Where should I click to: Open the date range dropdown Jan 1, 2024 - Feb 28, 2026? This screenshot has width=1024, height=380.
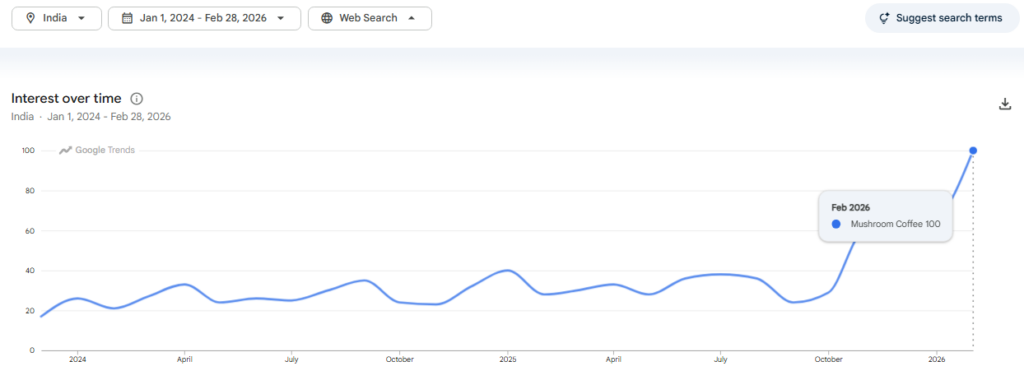(x=204, y=18)
